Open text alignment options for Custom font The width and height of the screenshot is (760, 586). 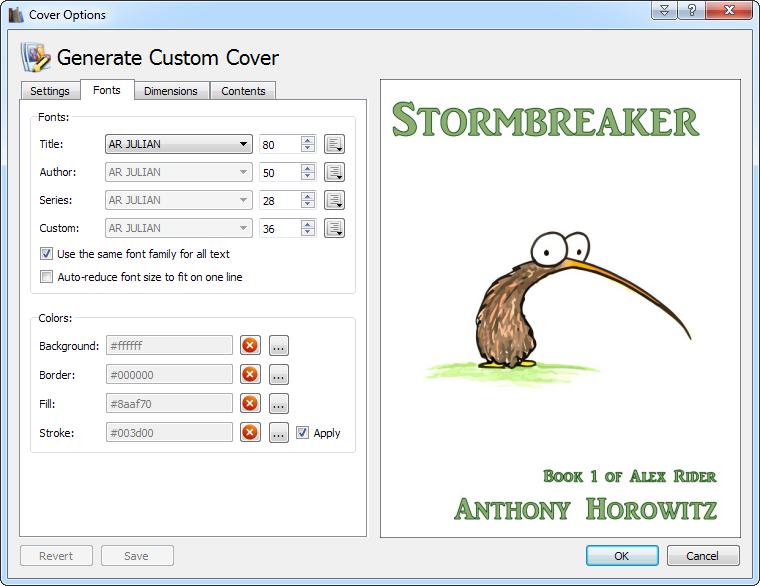pyautogui.click(x=334, y=228)
